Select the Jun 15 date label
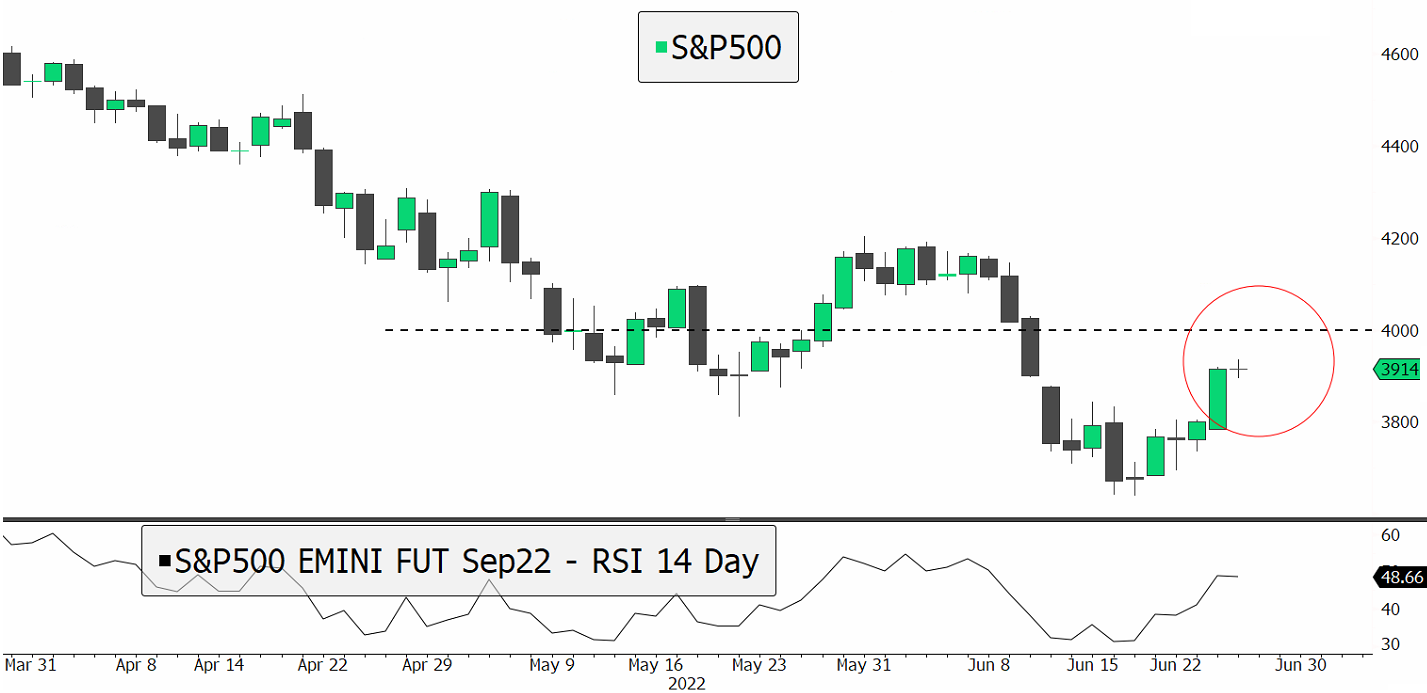 click(x=1092, y=664)
